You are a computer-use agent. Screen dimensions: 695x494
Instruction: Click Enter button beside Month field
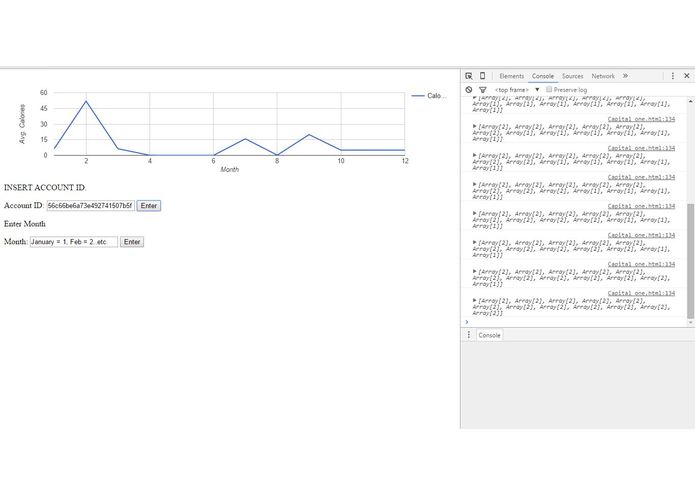click(132, 242)
